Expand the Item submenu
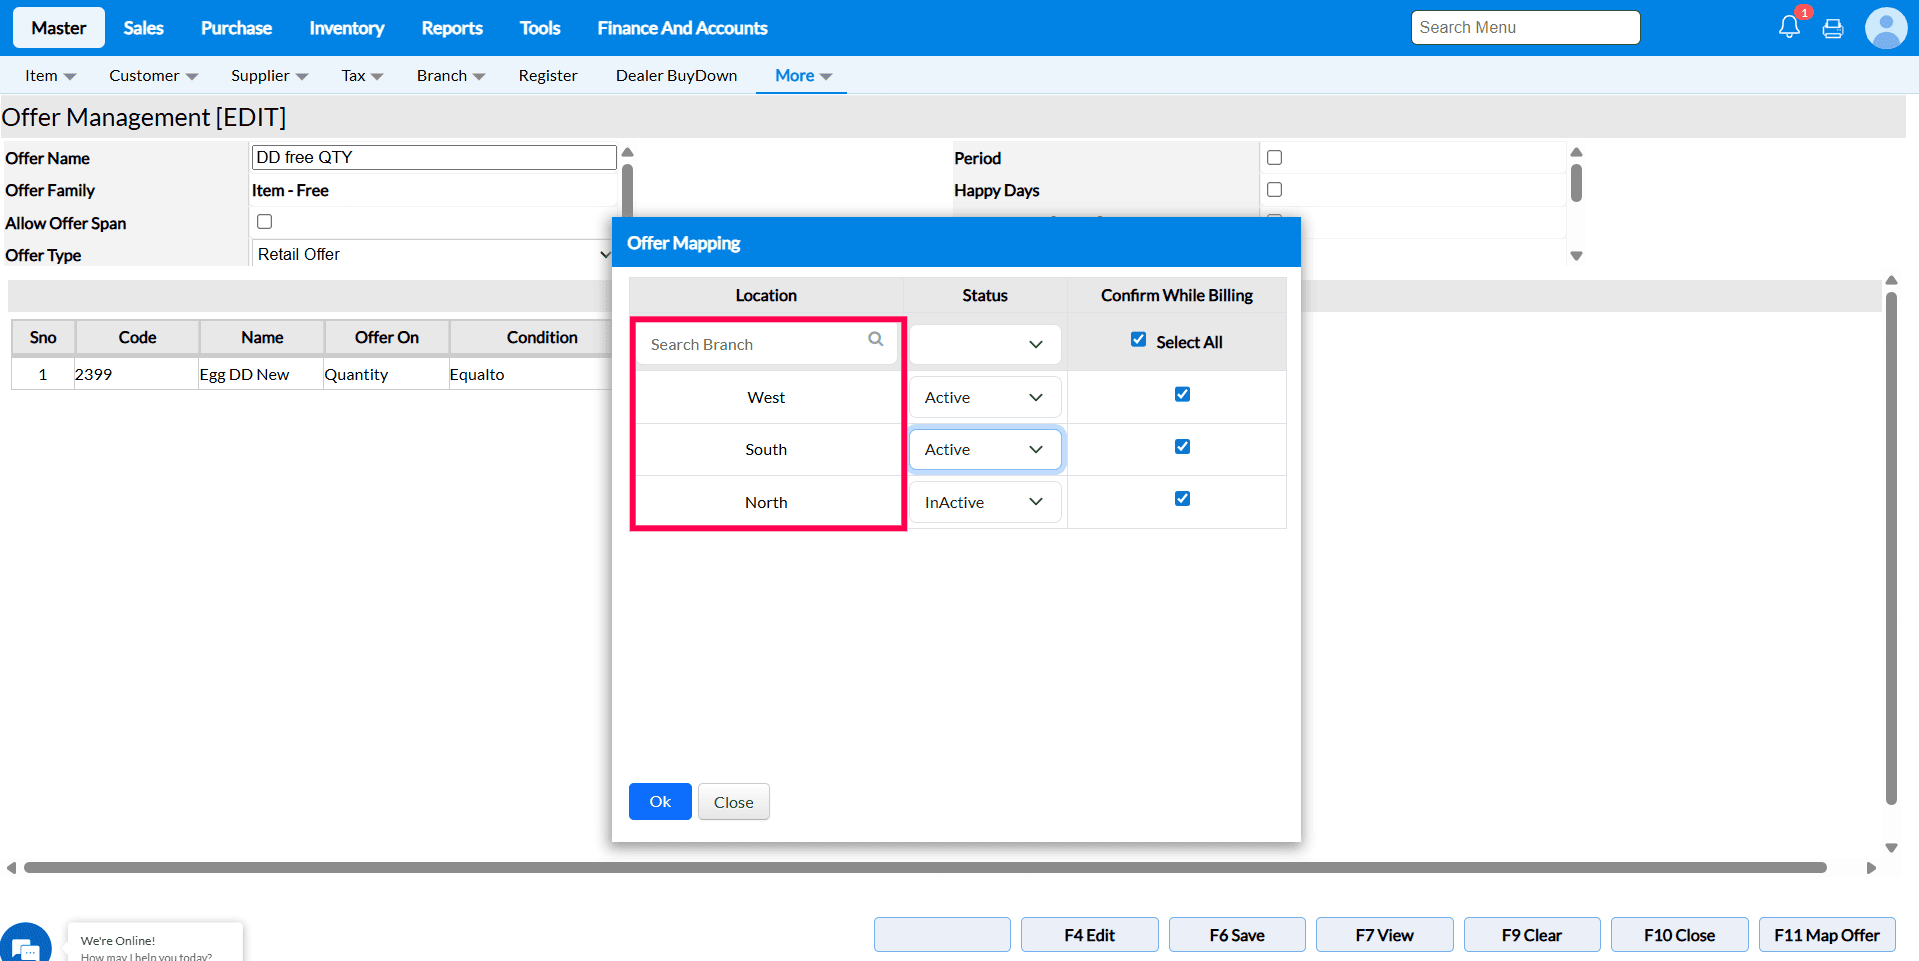Image resolution: width=1919 pixels, height=961 pixels. pyautogui.click(x=51, y=76)
